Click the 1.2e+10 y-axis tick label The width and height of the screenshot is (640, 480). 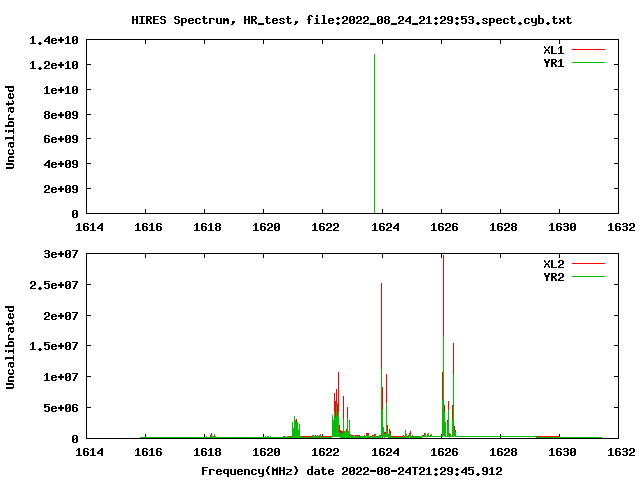tap(53, 65)
